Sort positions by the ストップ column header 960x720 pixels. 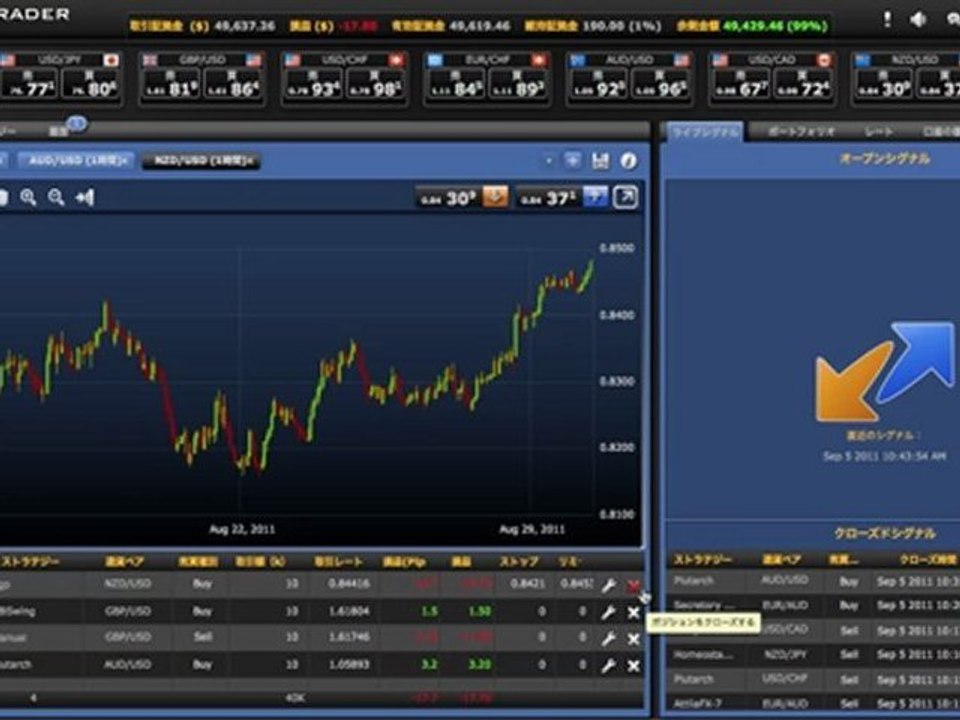pyautogui.click(x=520, y=562)
